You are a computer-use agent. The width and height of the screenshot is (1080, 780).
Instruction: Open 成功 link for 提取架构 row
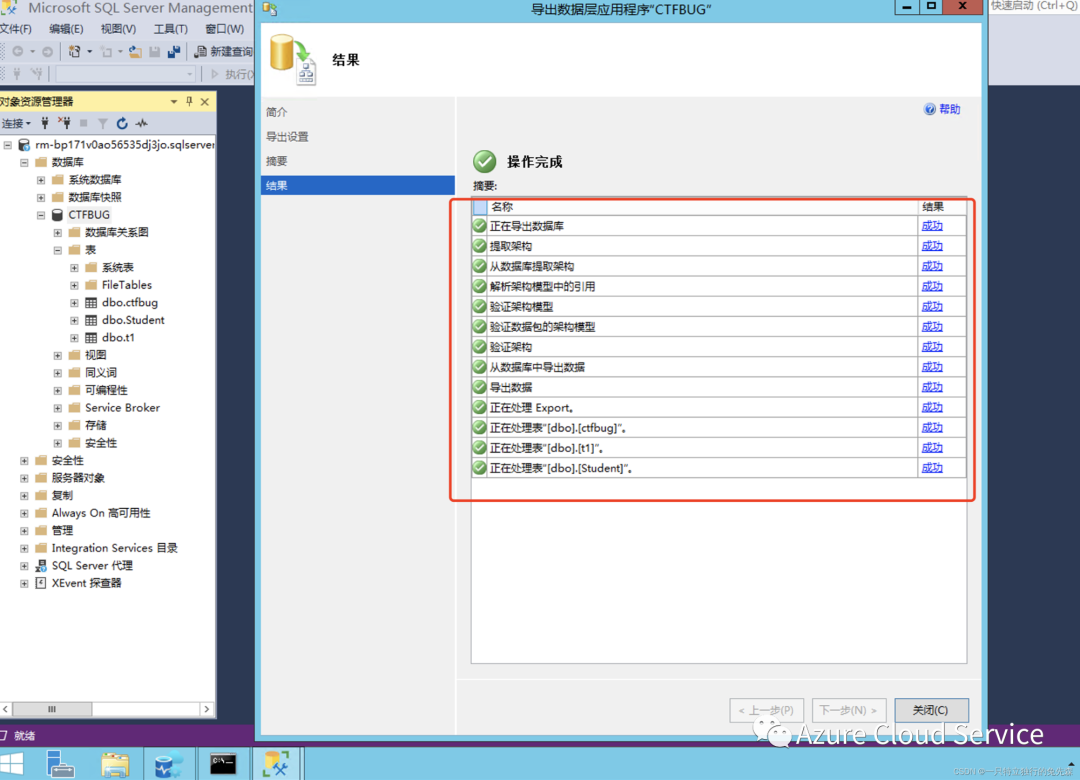[x=932, y=246]
